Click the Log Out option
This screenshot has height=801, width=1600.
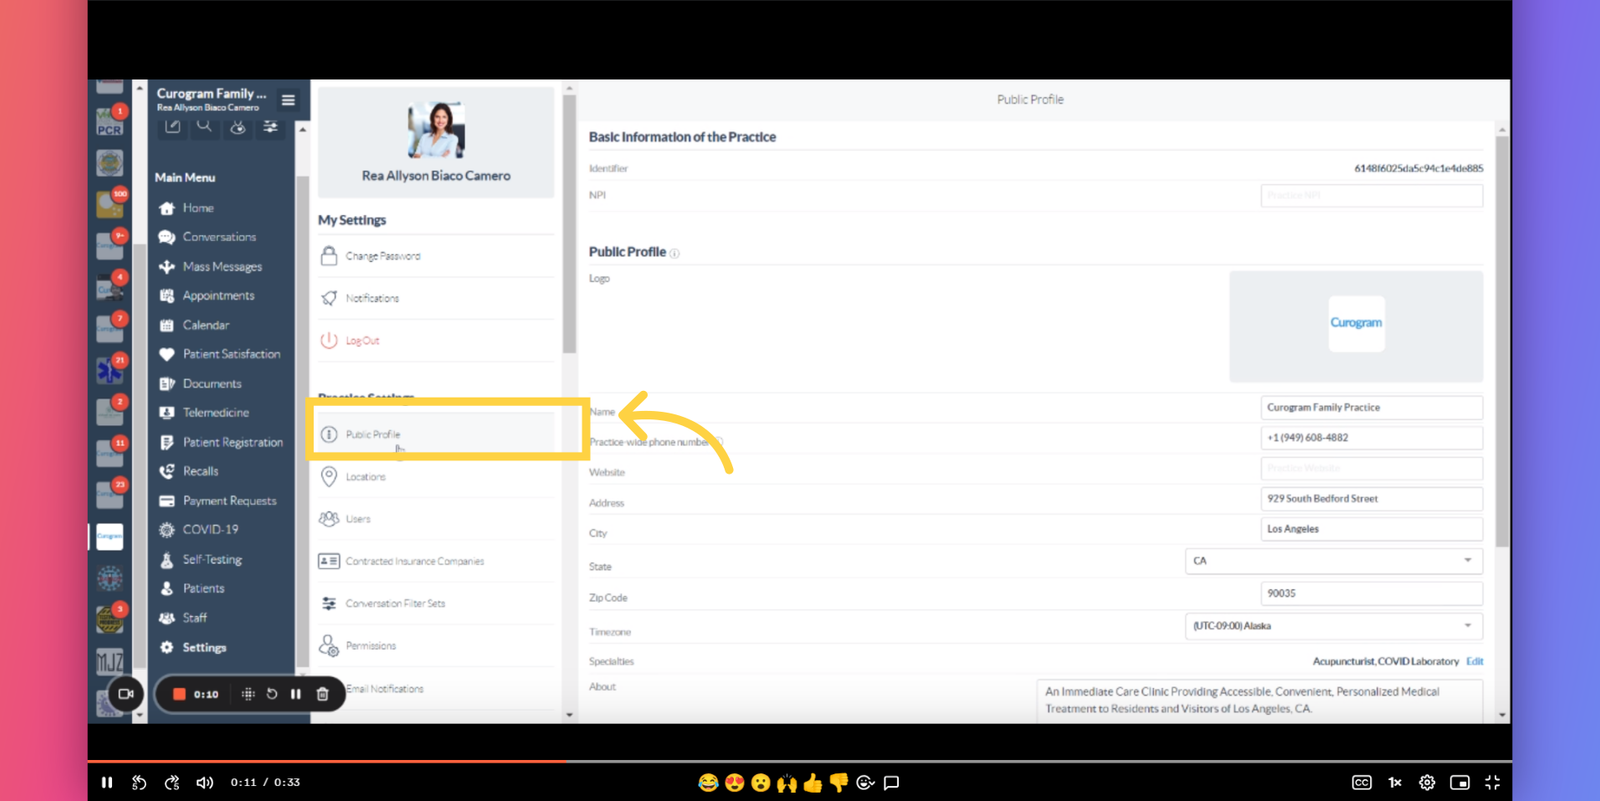362,341
